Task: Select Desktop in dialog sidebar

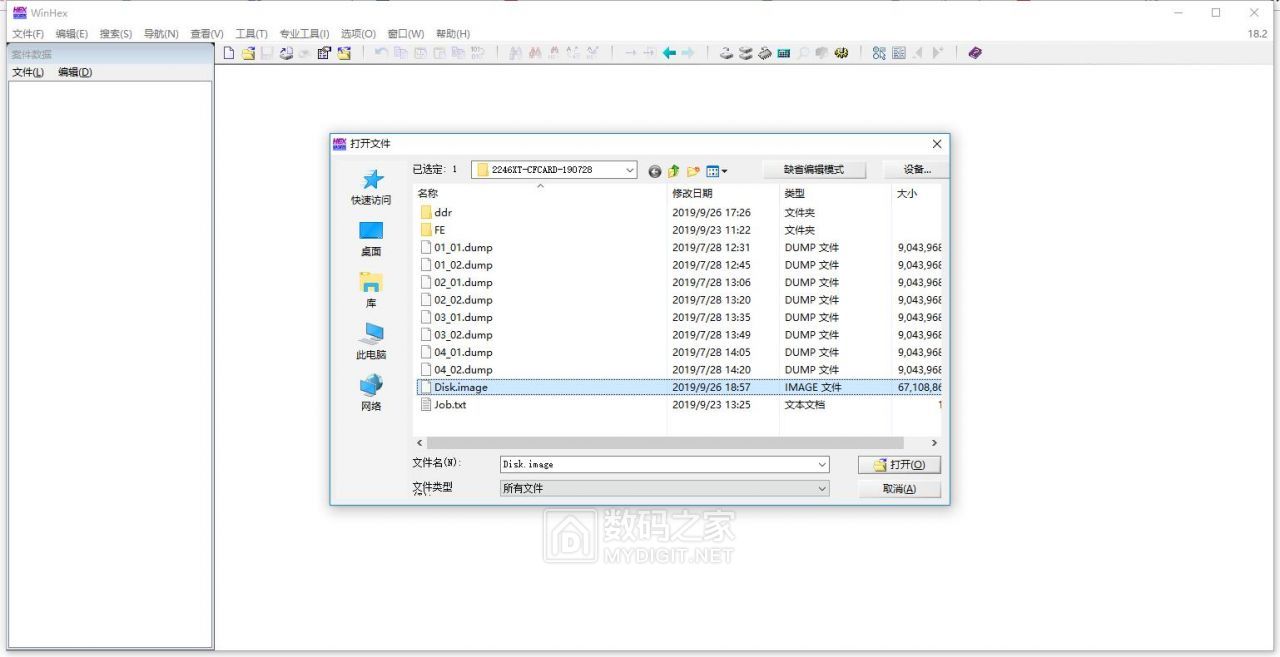Action: [371, 239]
